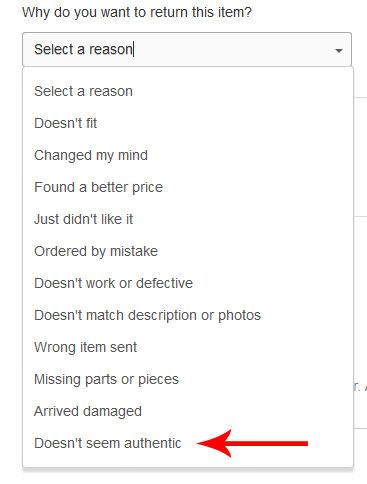Click 'Why do you want to return this item?' label
This screenshot has width=367, height=484.
[137, 13]
